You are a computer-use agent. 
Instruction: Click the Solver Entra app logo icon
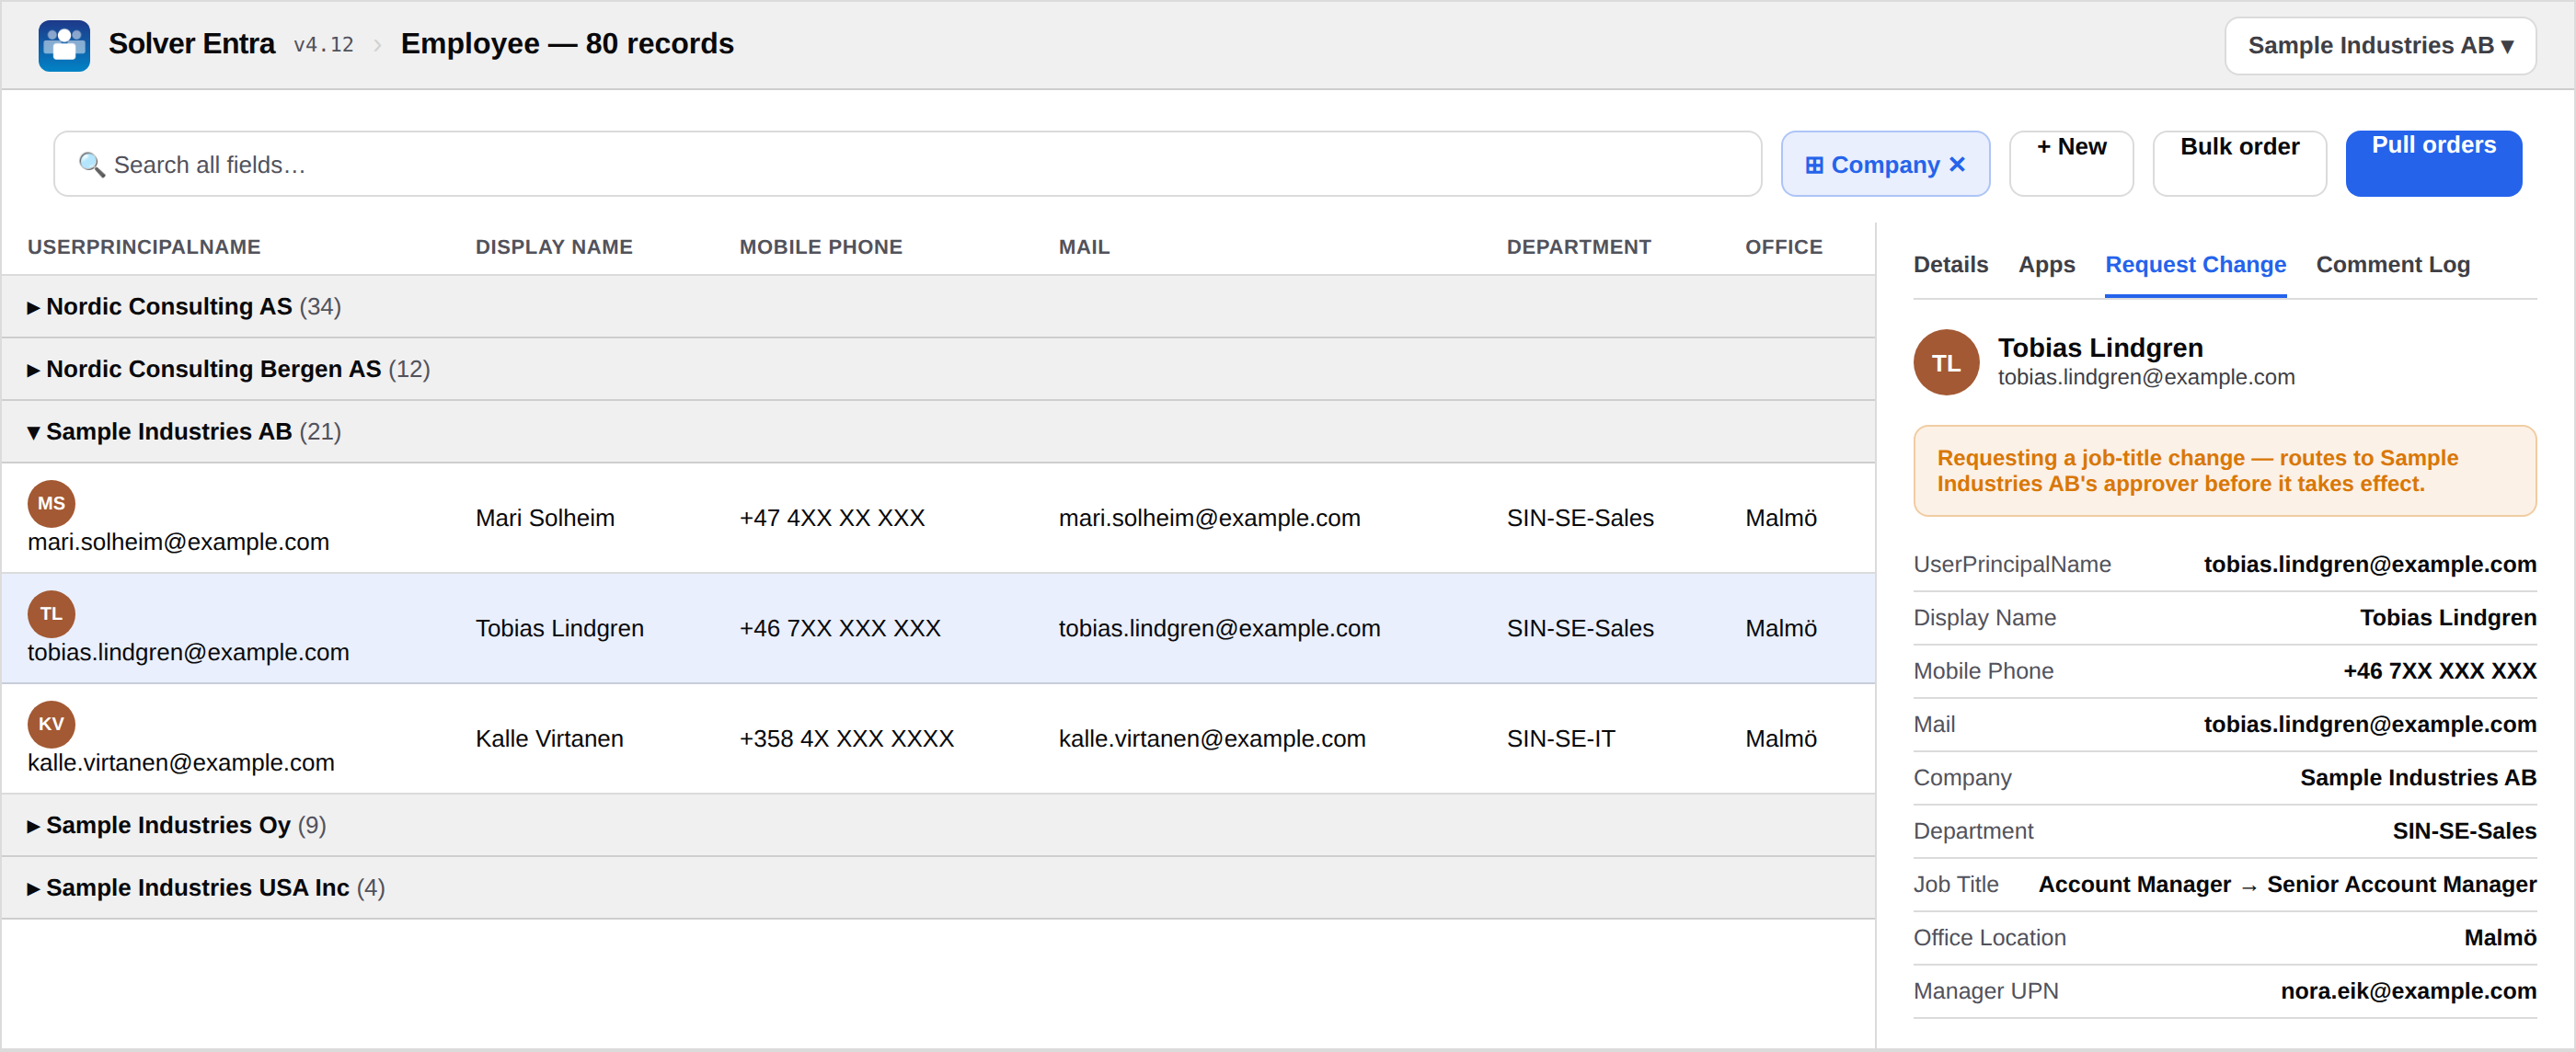pos(64,45)
